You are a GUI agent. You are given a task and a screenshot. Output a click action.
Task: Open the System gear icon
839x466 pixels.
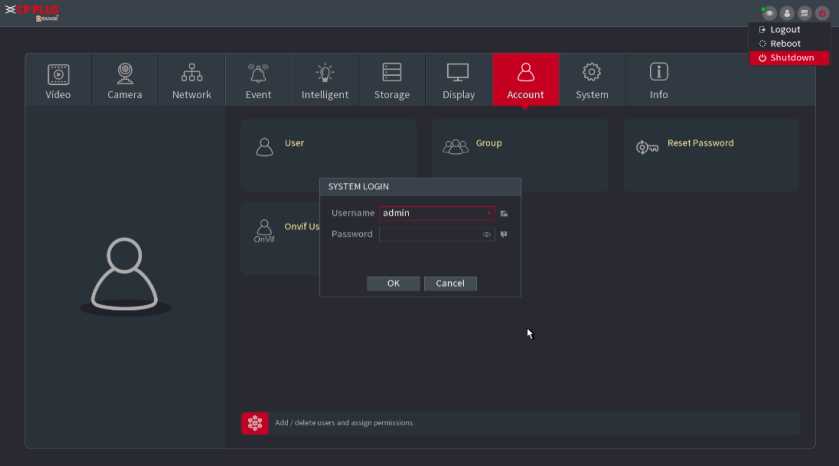pos(592,80)
